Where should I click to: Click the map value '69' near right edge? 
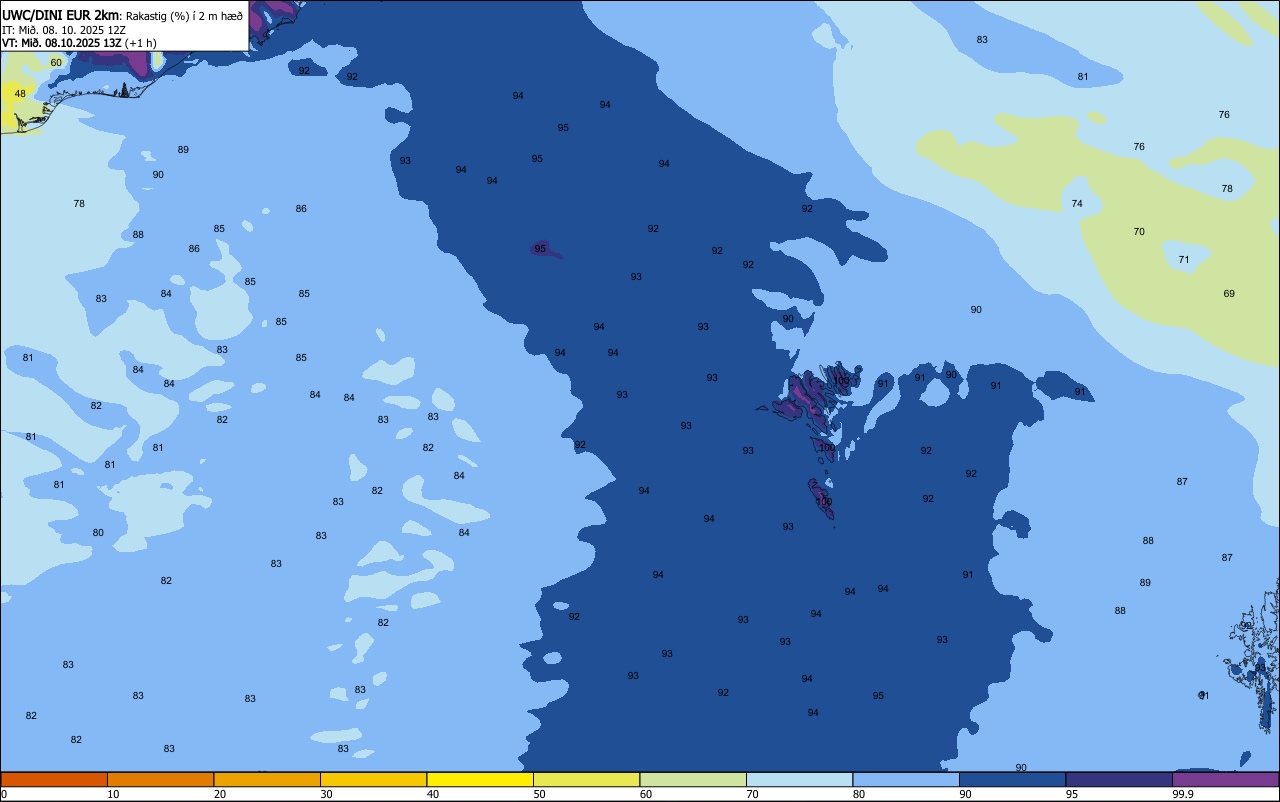click(1229, 293)
